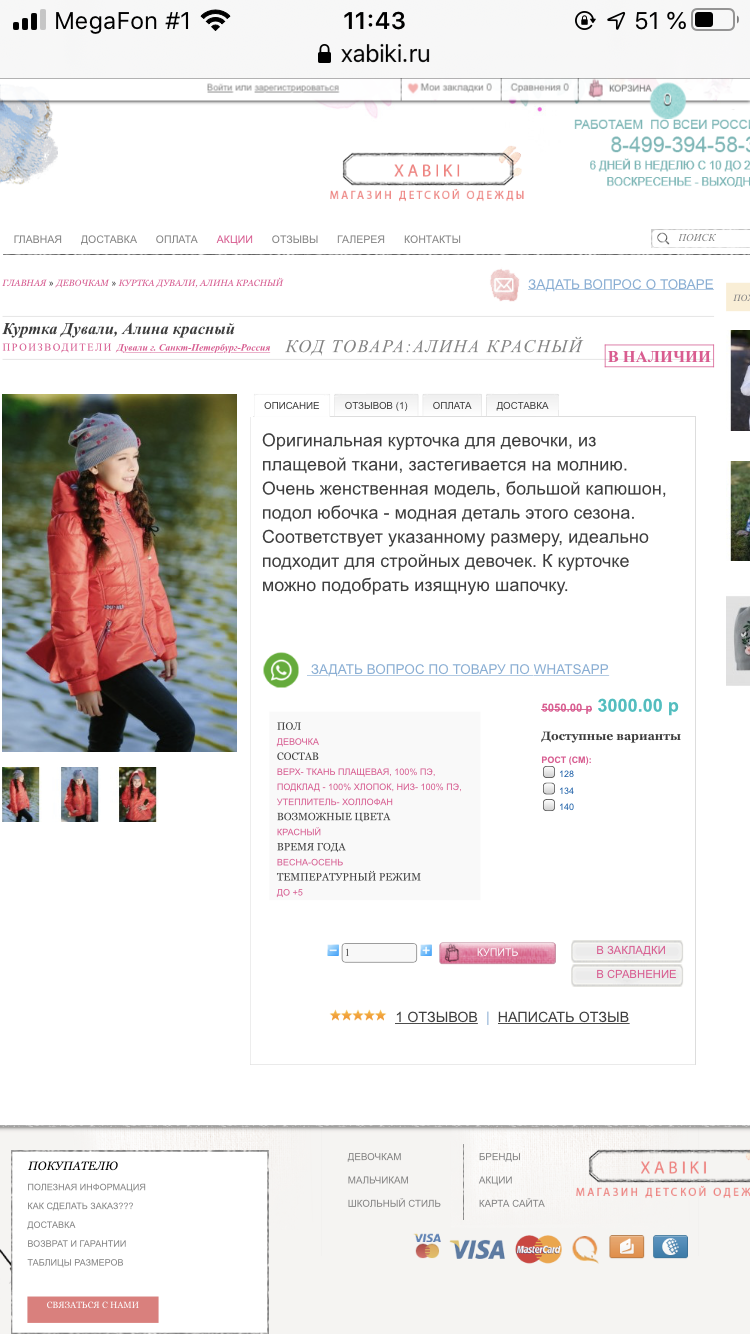
Task: Select the 128 height checkbox
Action: [548, 773]
